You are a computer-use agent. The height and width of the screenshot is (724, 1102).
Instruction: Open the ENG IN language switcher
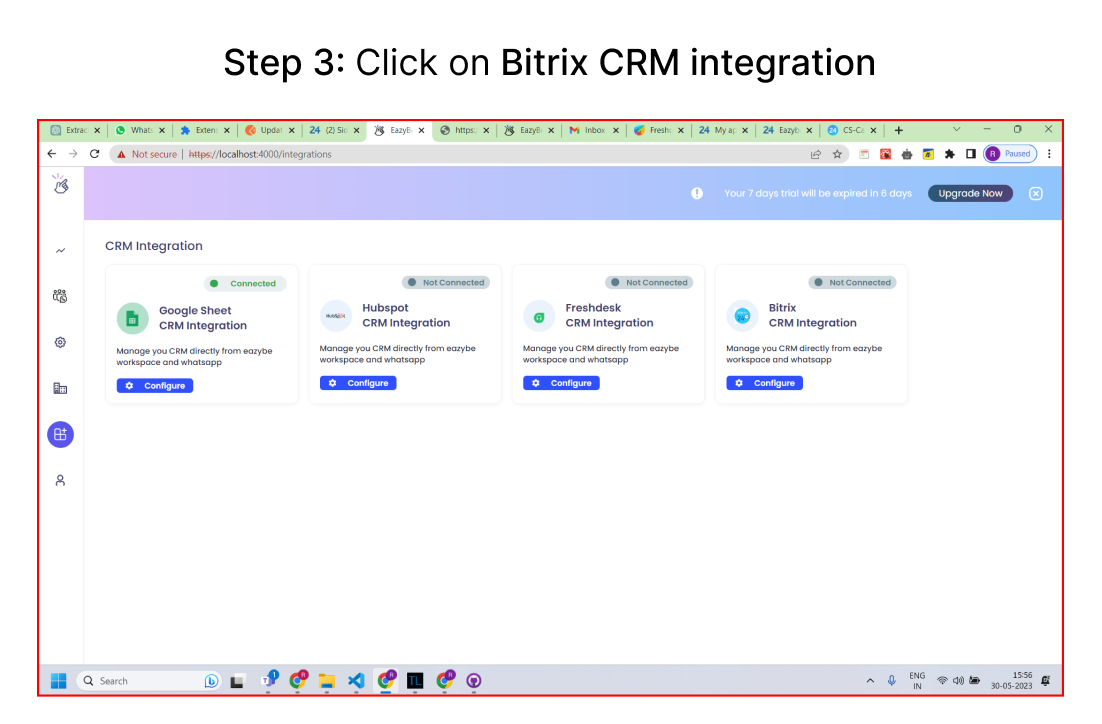pos(917,681)
